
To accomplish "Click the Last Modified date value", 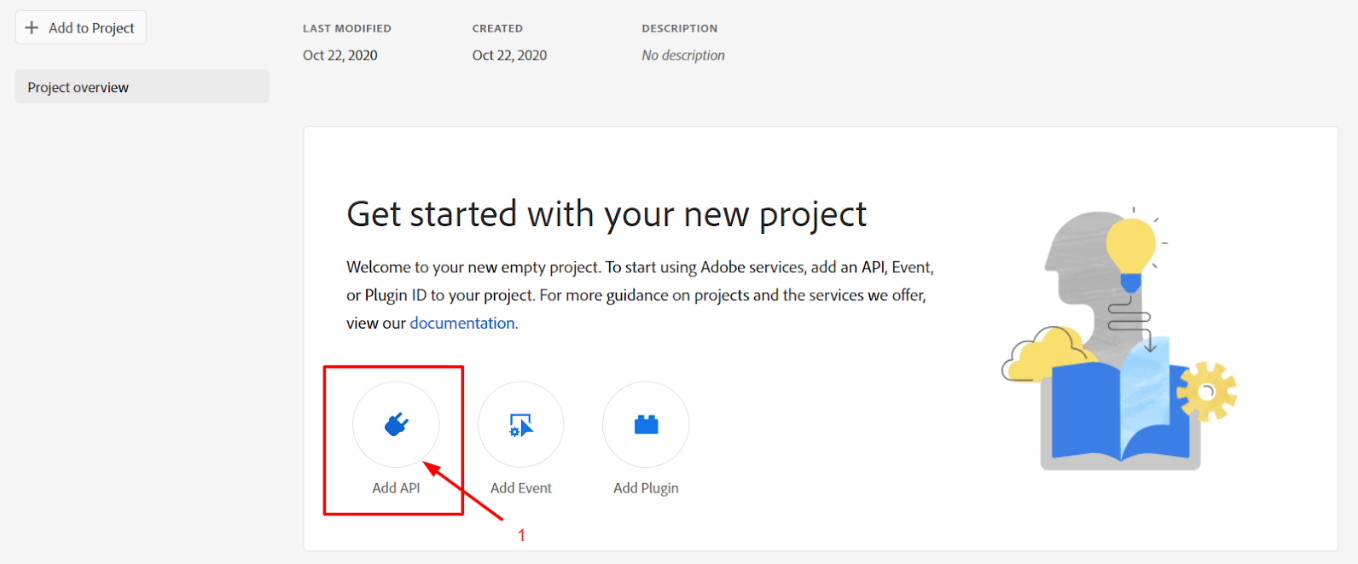I will (x=340, y=55).
